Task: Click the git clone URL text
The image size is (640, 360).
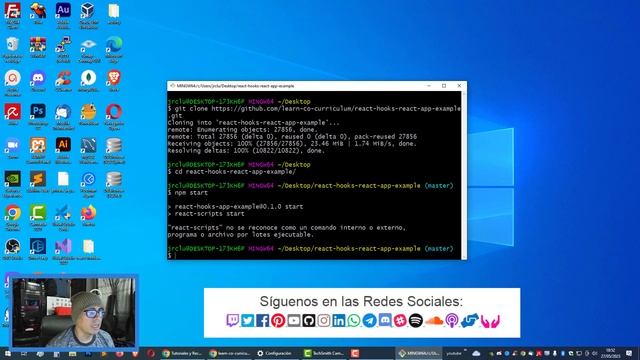Action: (x=336, y=109)
